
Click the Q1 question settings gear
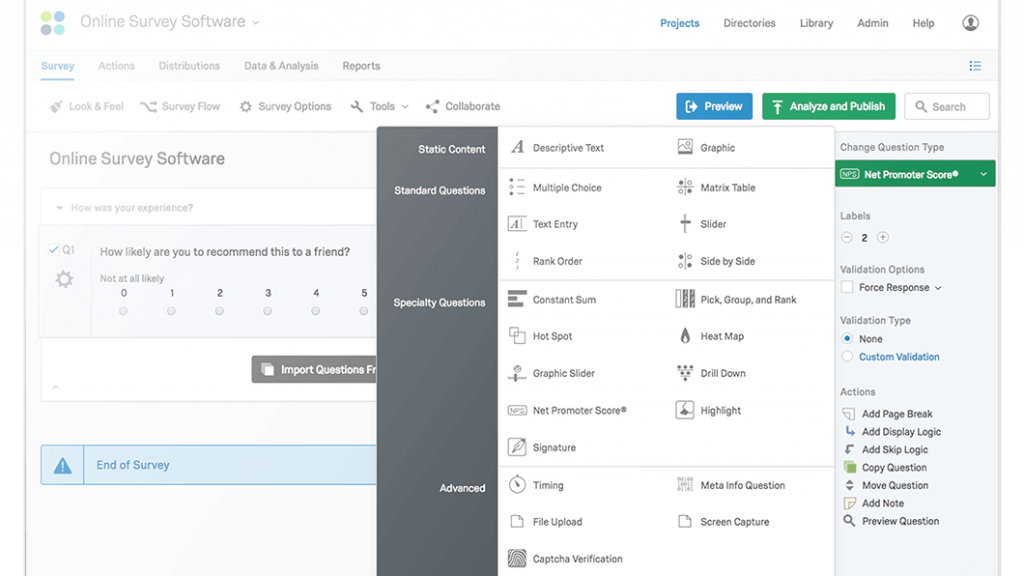coord(65,280)
